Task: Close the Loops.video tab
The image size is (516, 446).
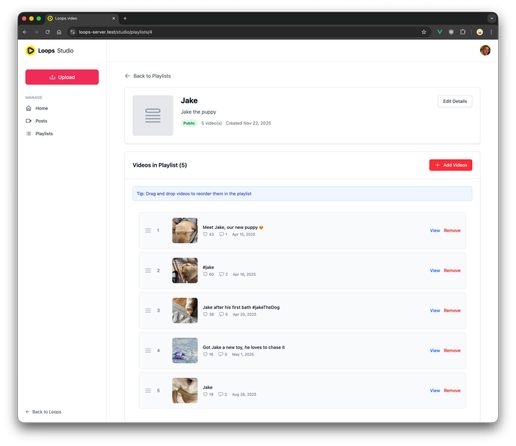Action: point(113,18)
